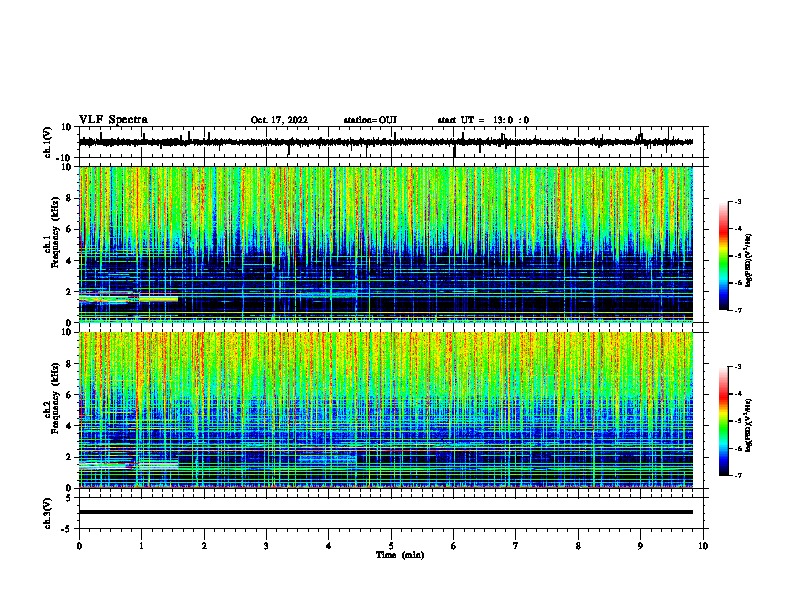Click the "4" kHz tick on ch.2 spectrogram axis
792x612 pixels.
70,426
